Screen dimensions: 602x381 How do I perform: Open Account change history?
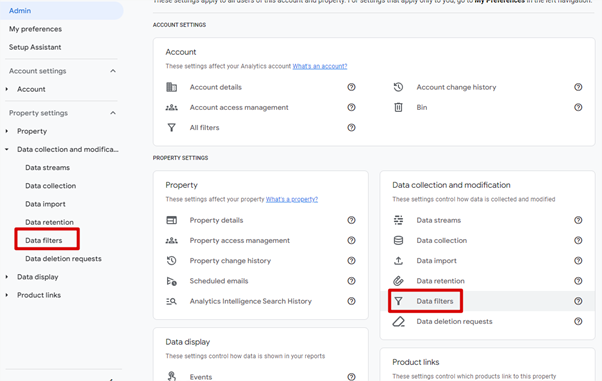pyautogui.click(x=456, y=87)
